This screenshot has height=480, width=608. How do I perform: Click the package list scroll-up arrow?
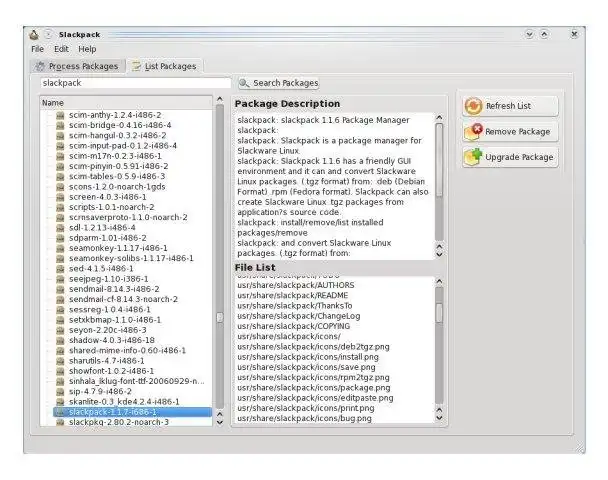pyautogui.click(x=220, y=99)
